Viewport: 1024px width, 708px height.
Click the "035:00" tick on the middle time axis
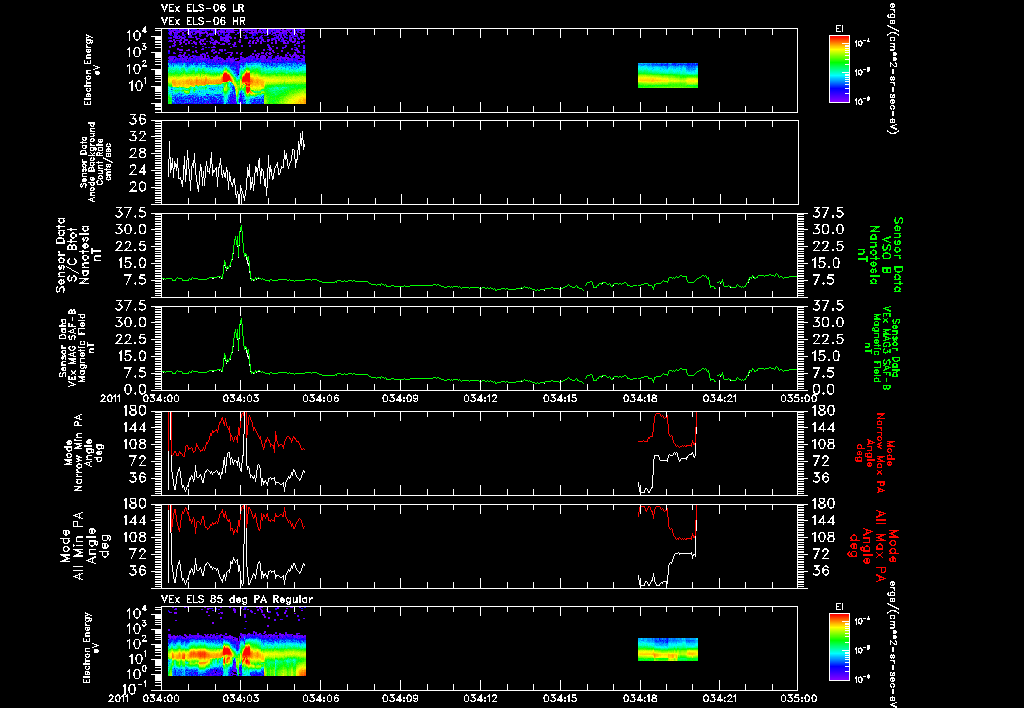point(799,398)
